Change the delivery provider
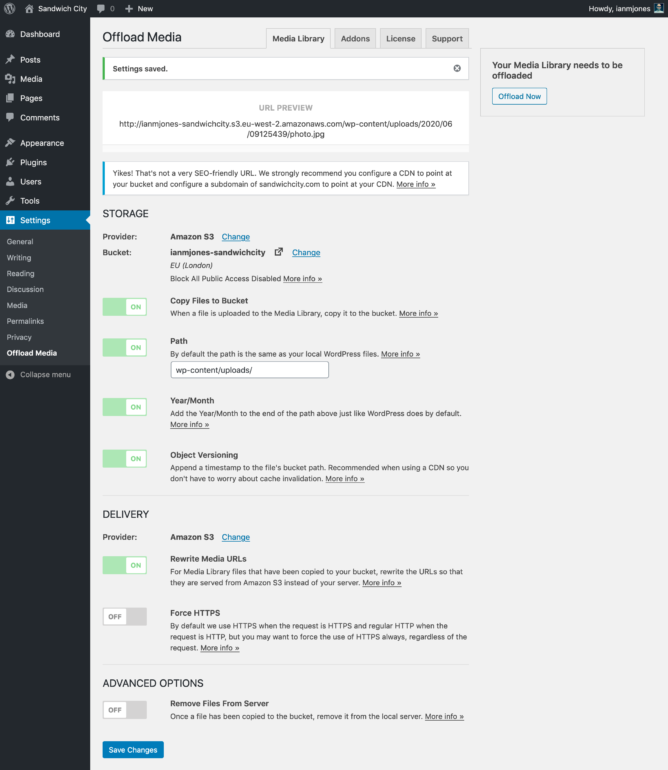 tap(236, 537)
